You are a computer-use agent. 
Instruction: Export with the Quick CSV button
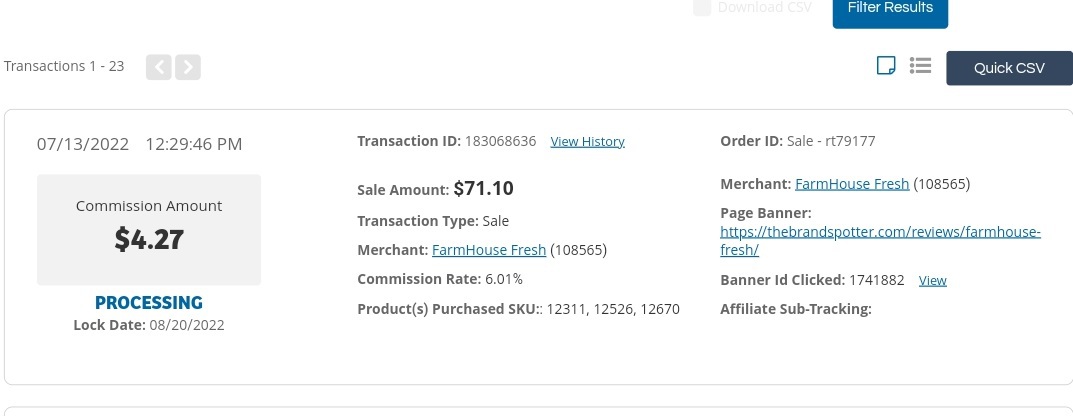pyautogui.click(x=1009, y=68)
